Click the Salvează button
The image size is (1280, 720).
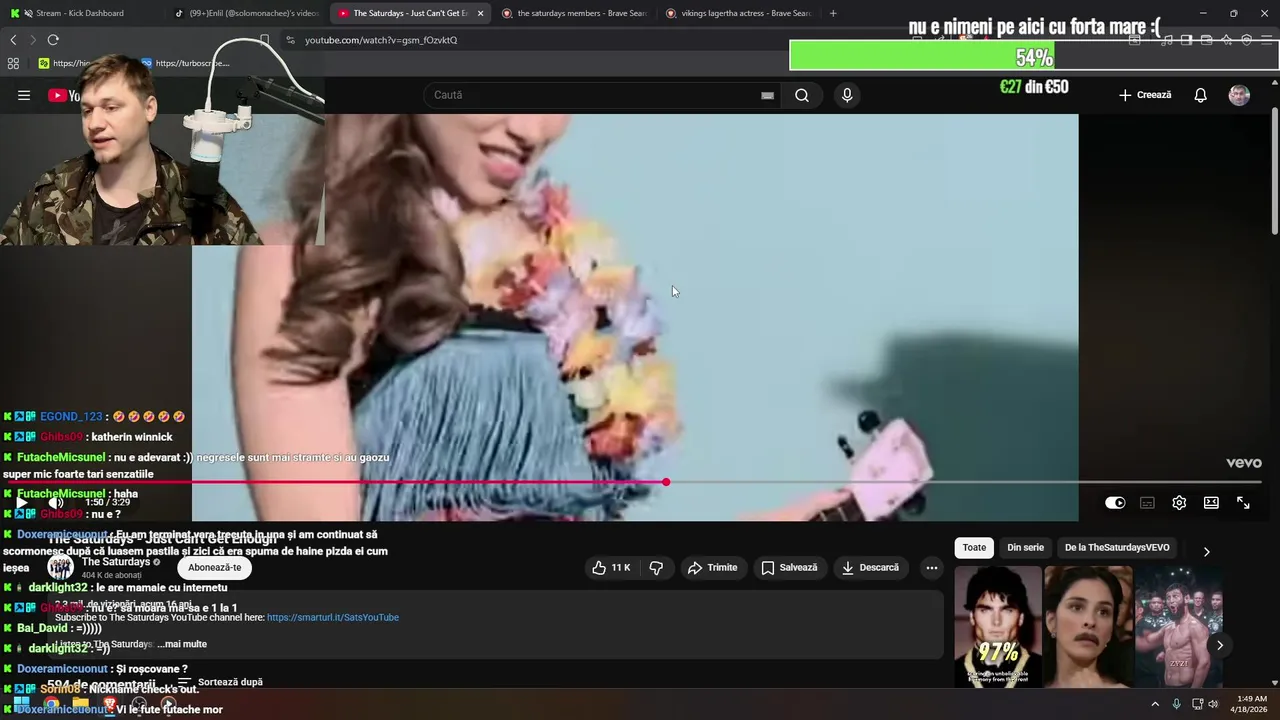pyautogui.click(x=790, y=567)
